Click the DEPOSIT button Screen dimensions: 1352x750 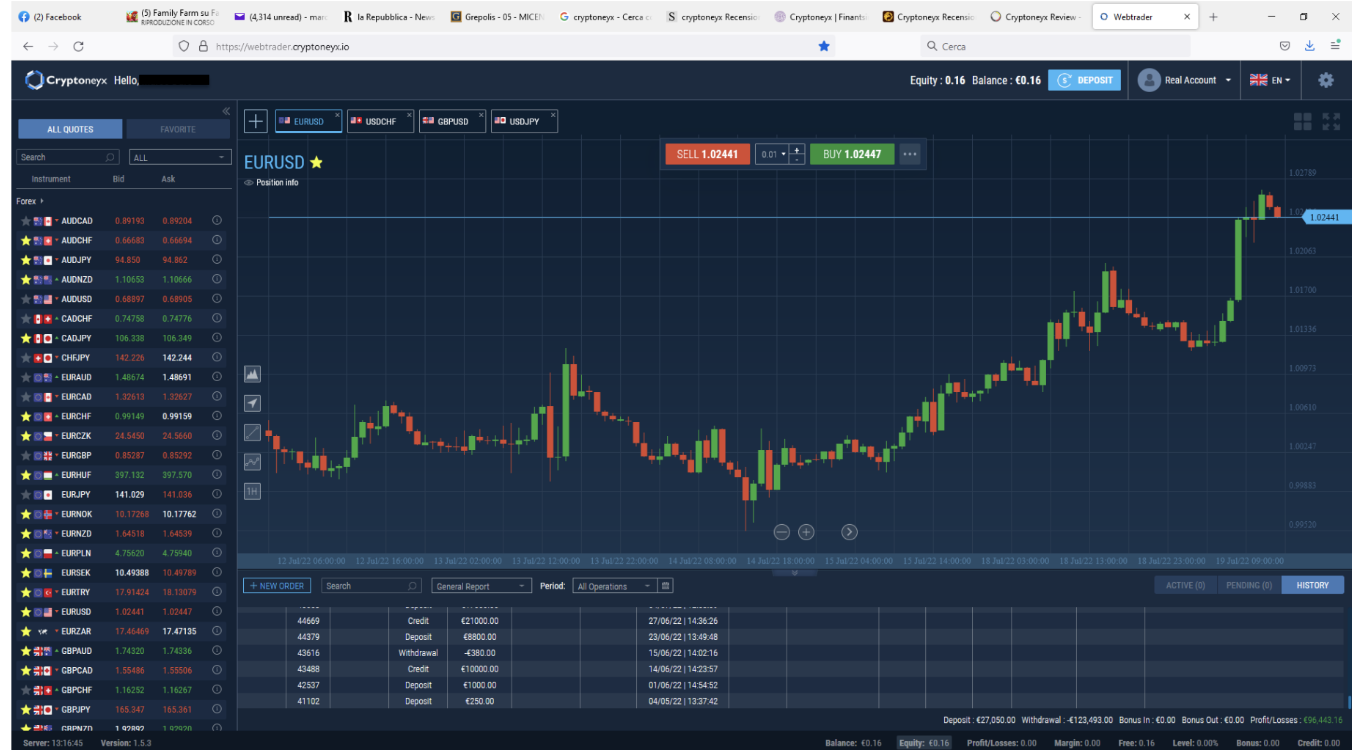[x=1085, y=80]
